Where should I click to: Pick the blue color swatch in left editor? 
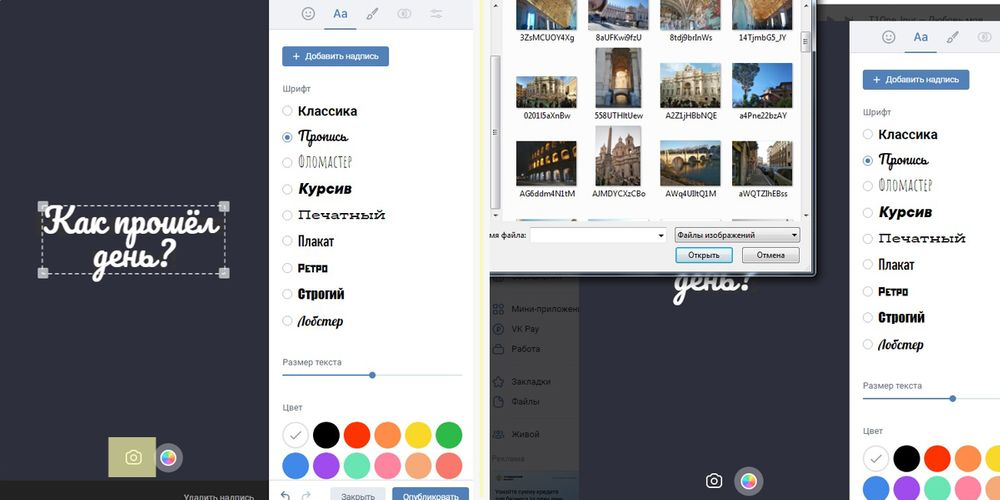coord(295,466)
